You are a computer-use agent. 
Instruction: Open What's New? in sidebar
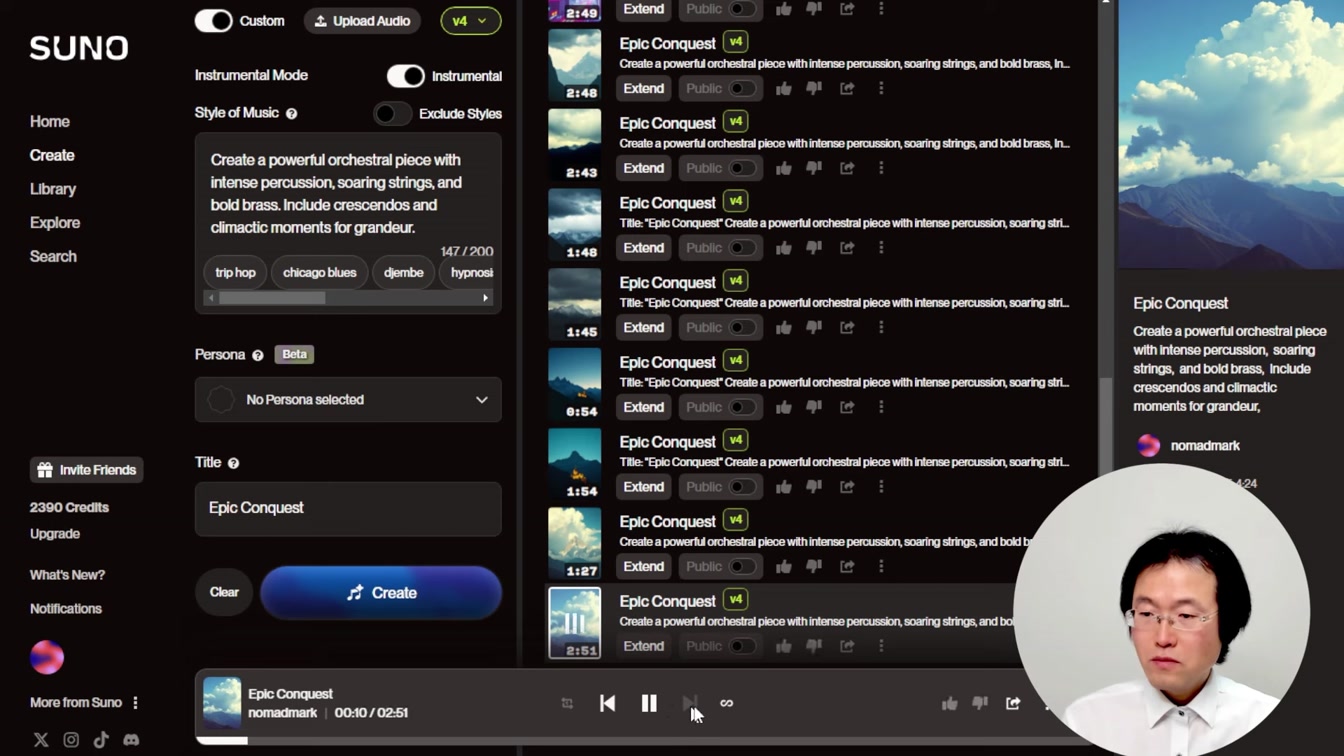pos(67,575)
